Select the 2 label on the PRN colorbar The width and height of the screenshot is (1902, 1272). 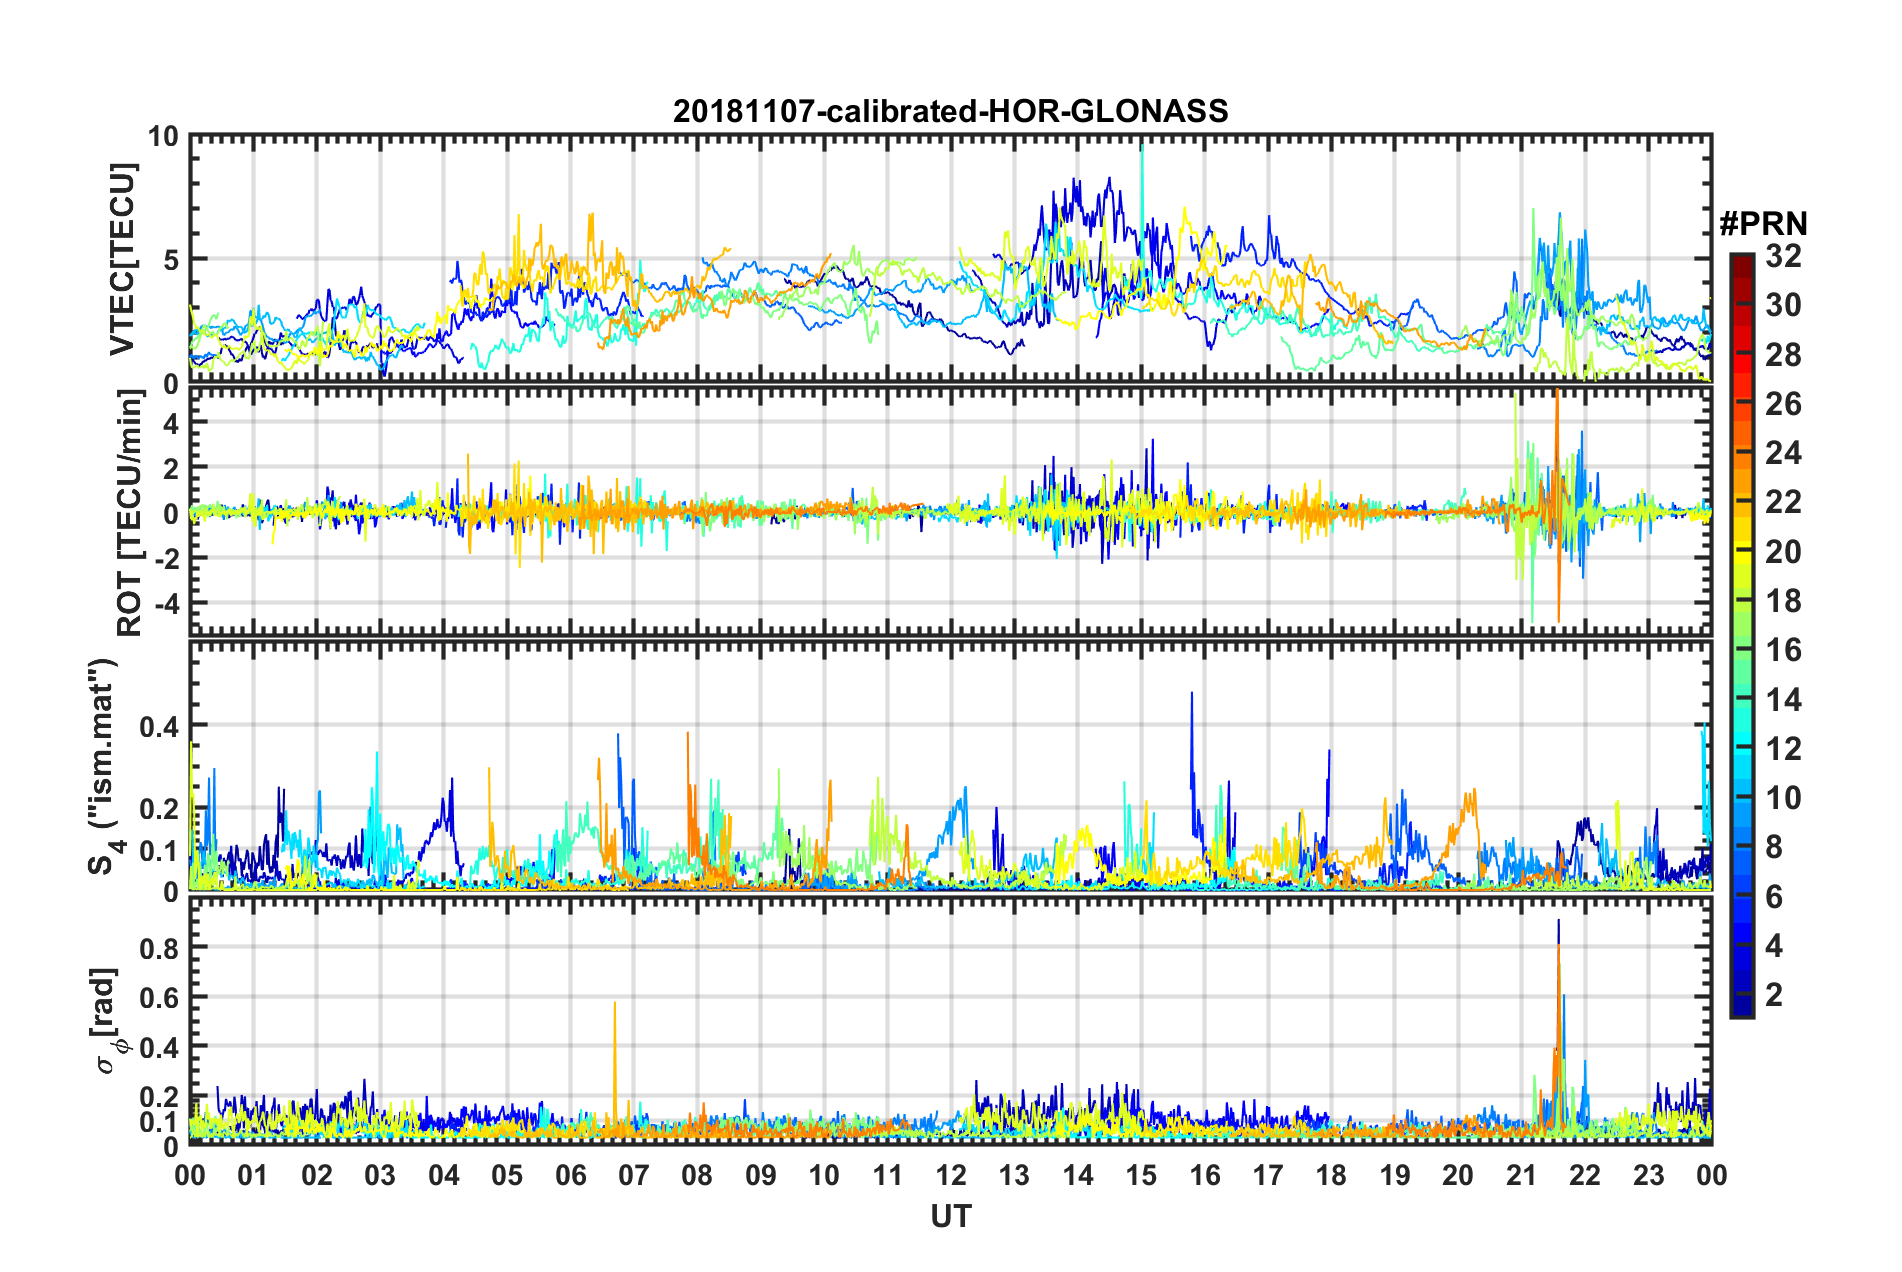1774,995
